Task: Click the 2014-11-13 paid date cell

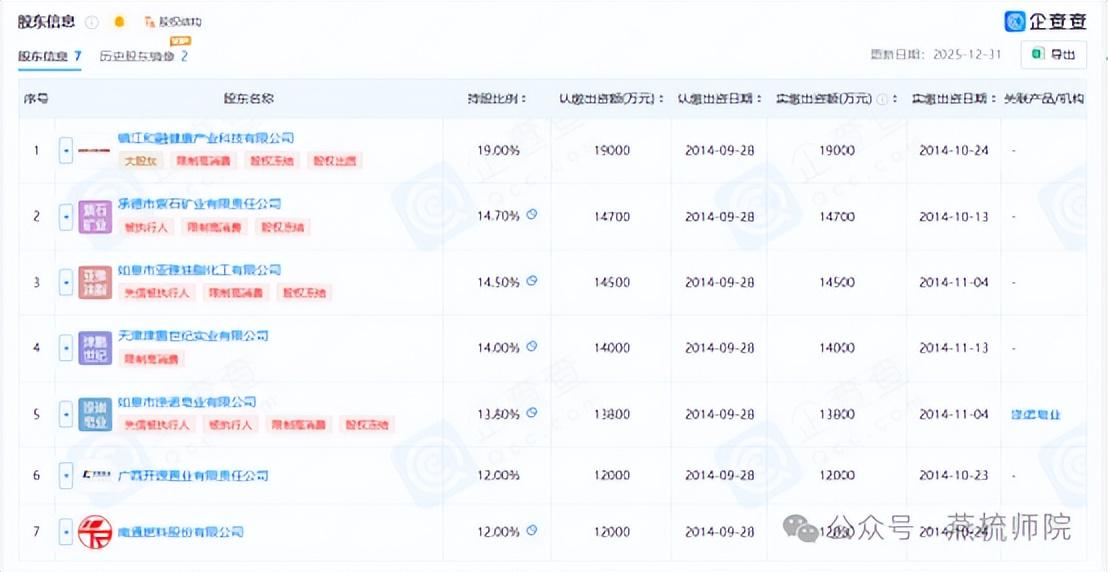Action: click(x=954, y=348)
